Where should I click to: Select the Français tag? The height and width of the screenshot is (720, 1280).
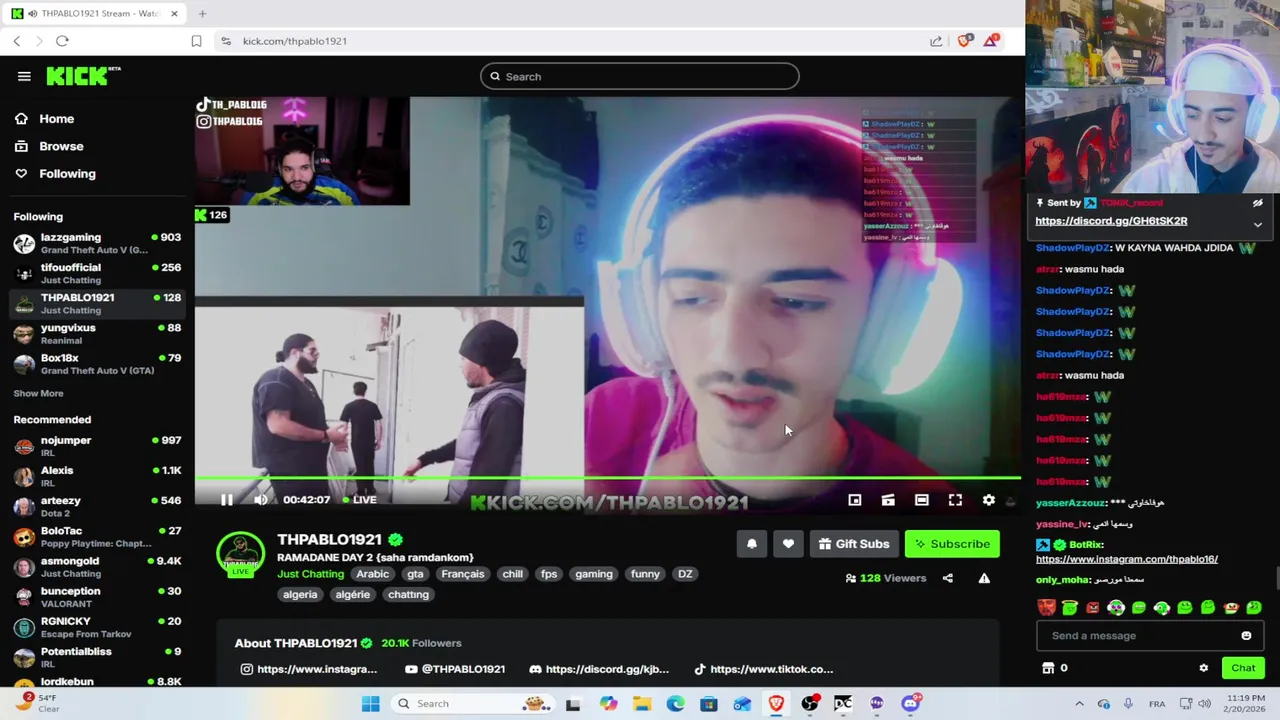(x=462, y=574)
